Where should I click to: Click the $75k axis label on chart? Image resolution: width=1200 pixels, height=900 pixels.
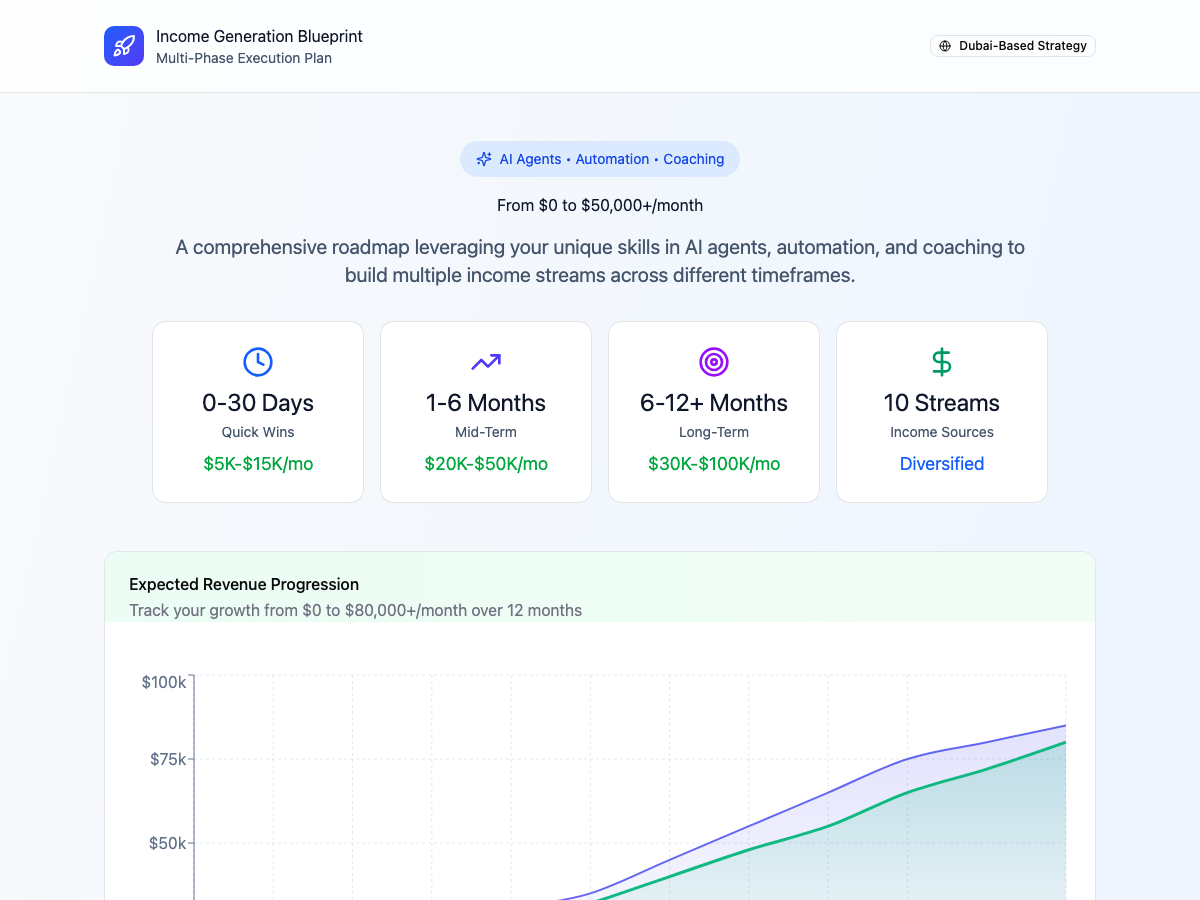pyautogui.click(x=168, y=759)
